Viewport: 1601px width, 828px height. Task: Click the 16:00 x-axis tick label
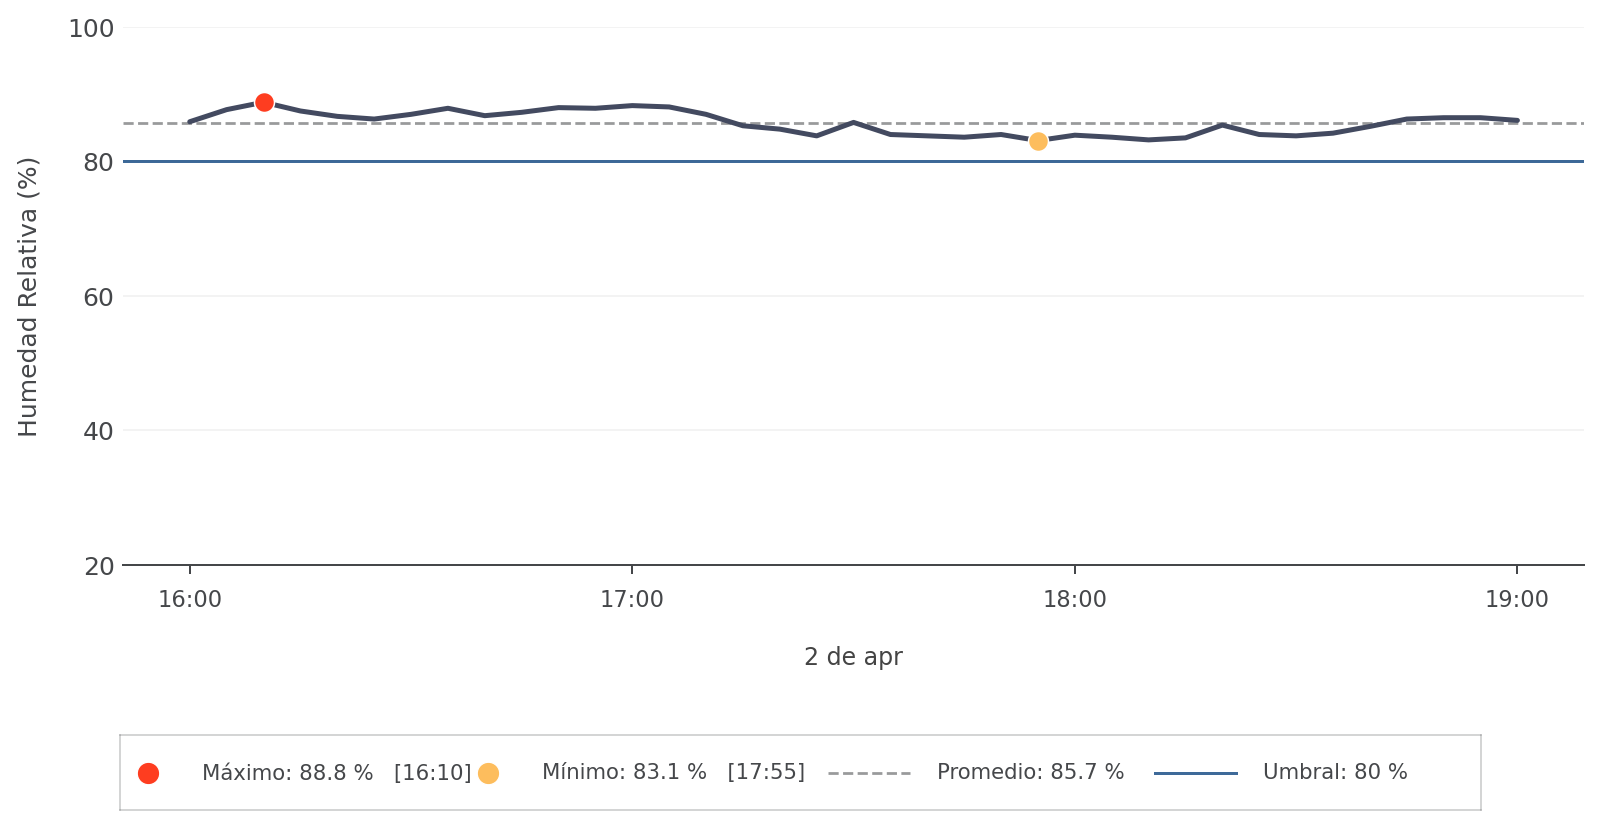[x=190, y=600]
